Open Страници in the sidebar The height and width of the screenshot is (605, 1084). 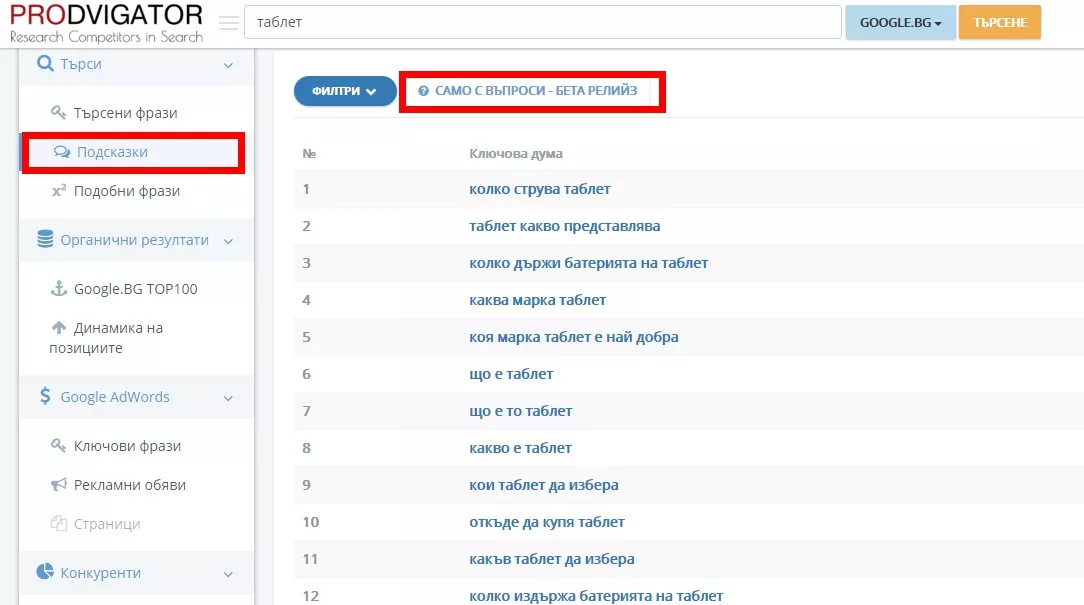(107, 524)
